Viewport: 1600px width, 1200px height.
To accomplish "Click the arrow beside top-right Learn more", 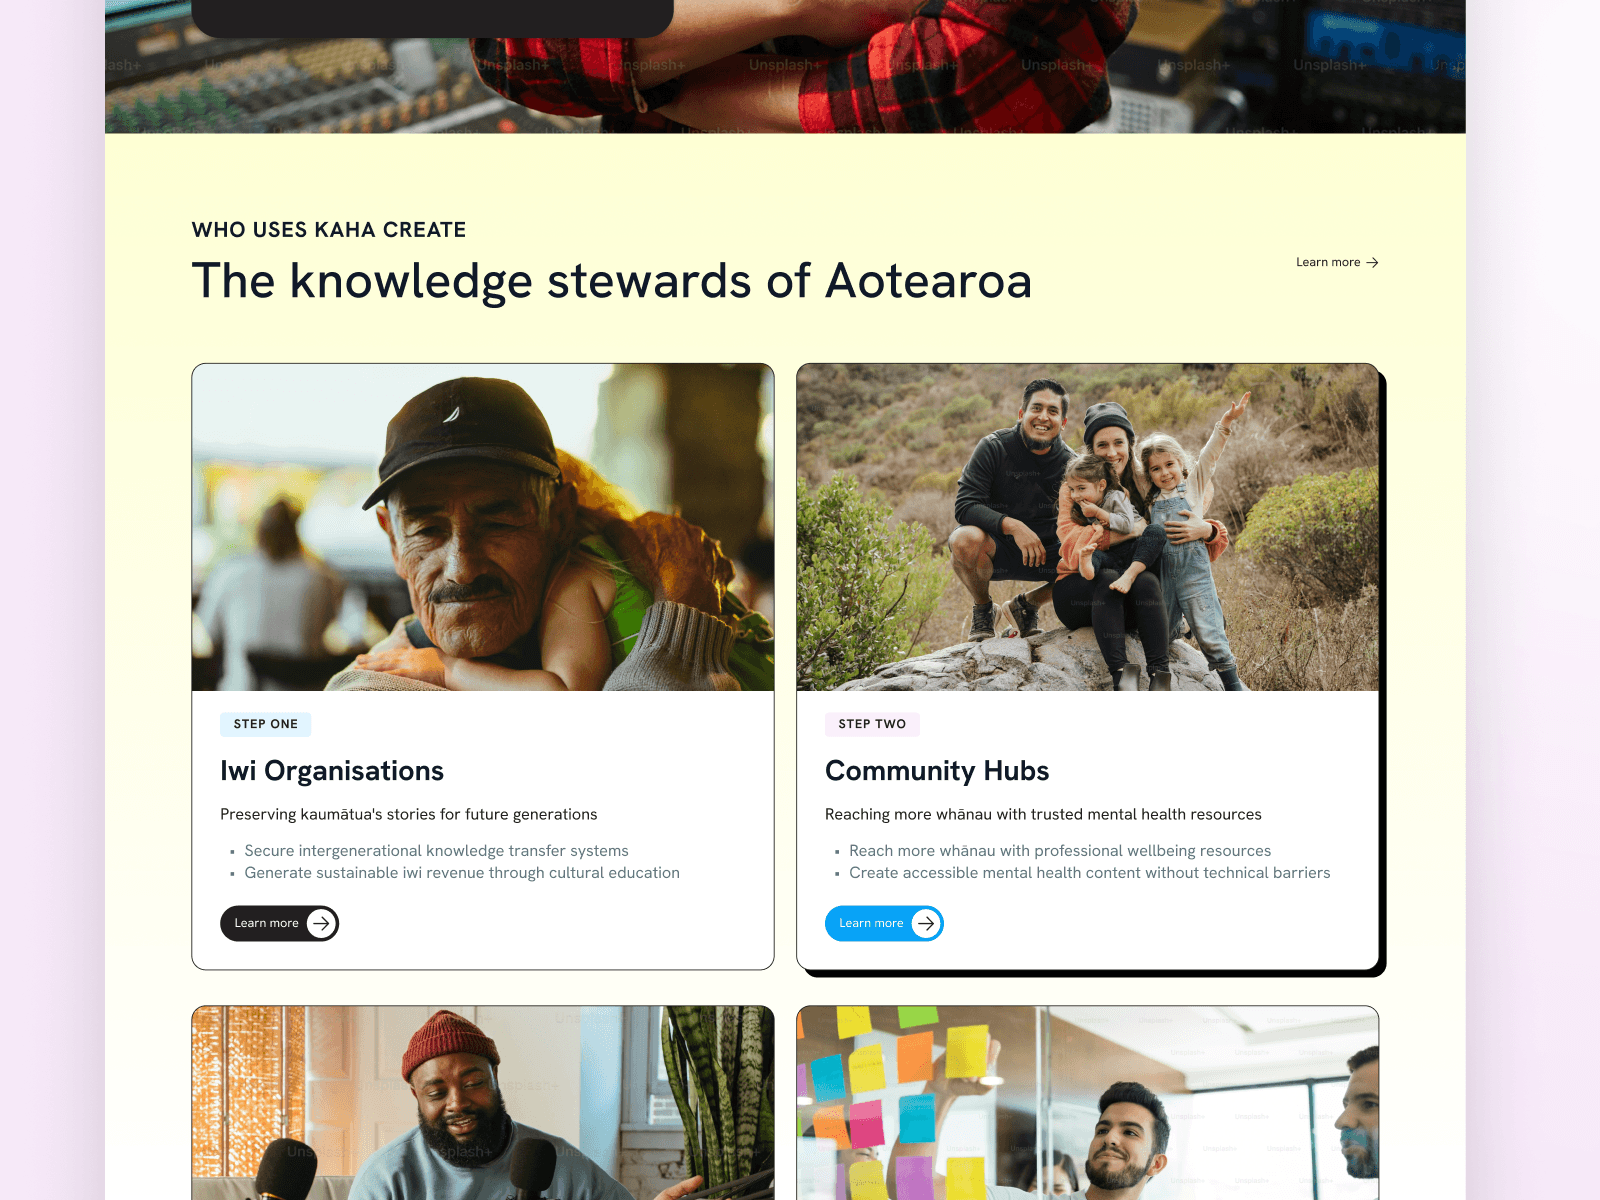I will [1372, 262].
